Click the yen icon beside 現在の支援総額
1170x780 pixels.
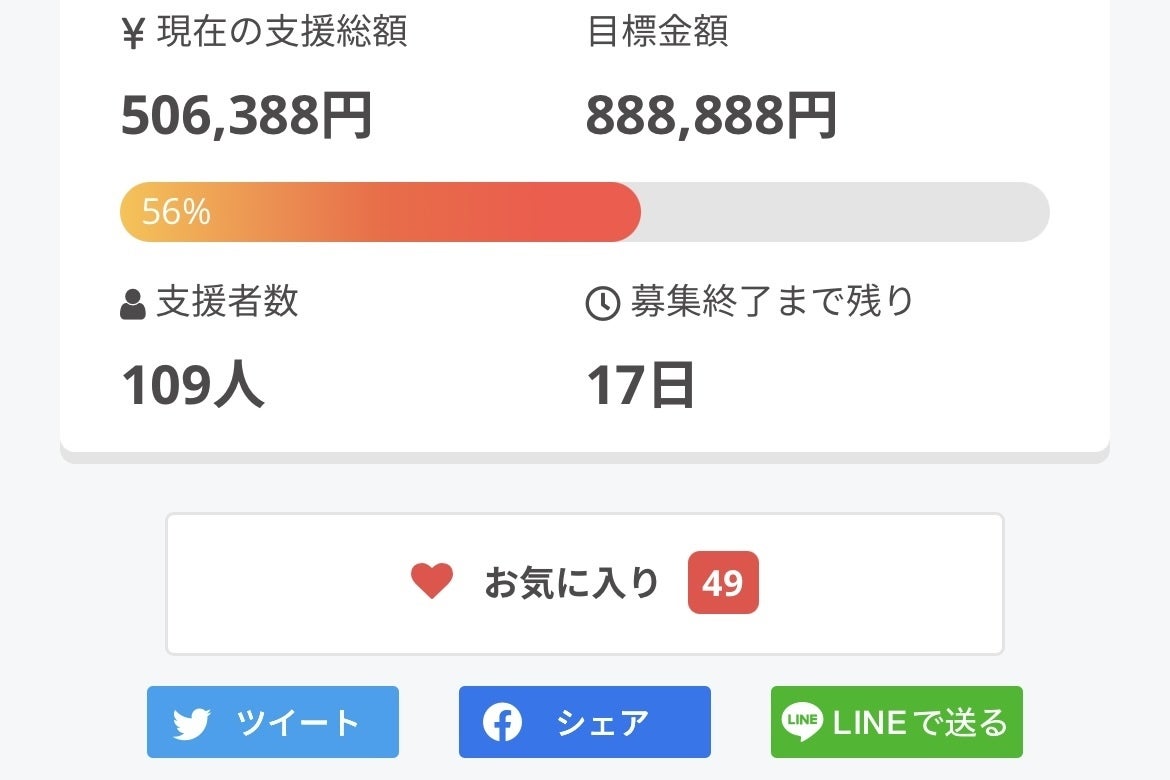pyautogui.click(x=133, y=34)
